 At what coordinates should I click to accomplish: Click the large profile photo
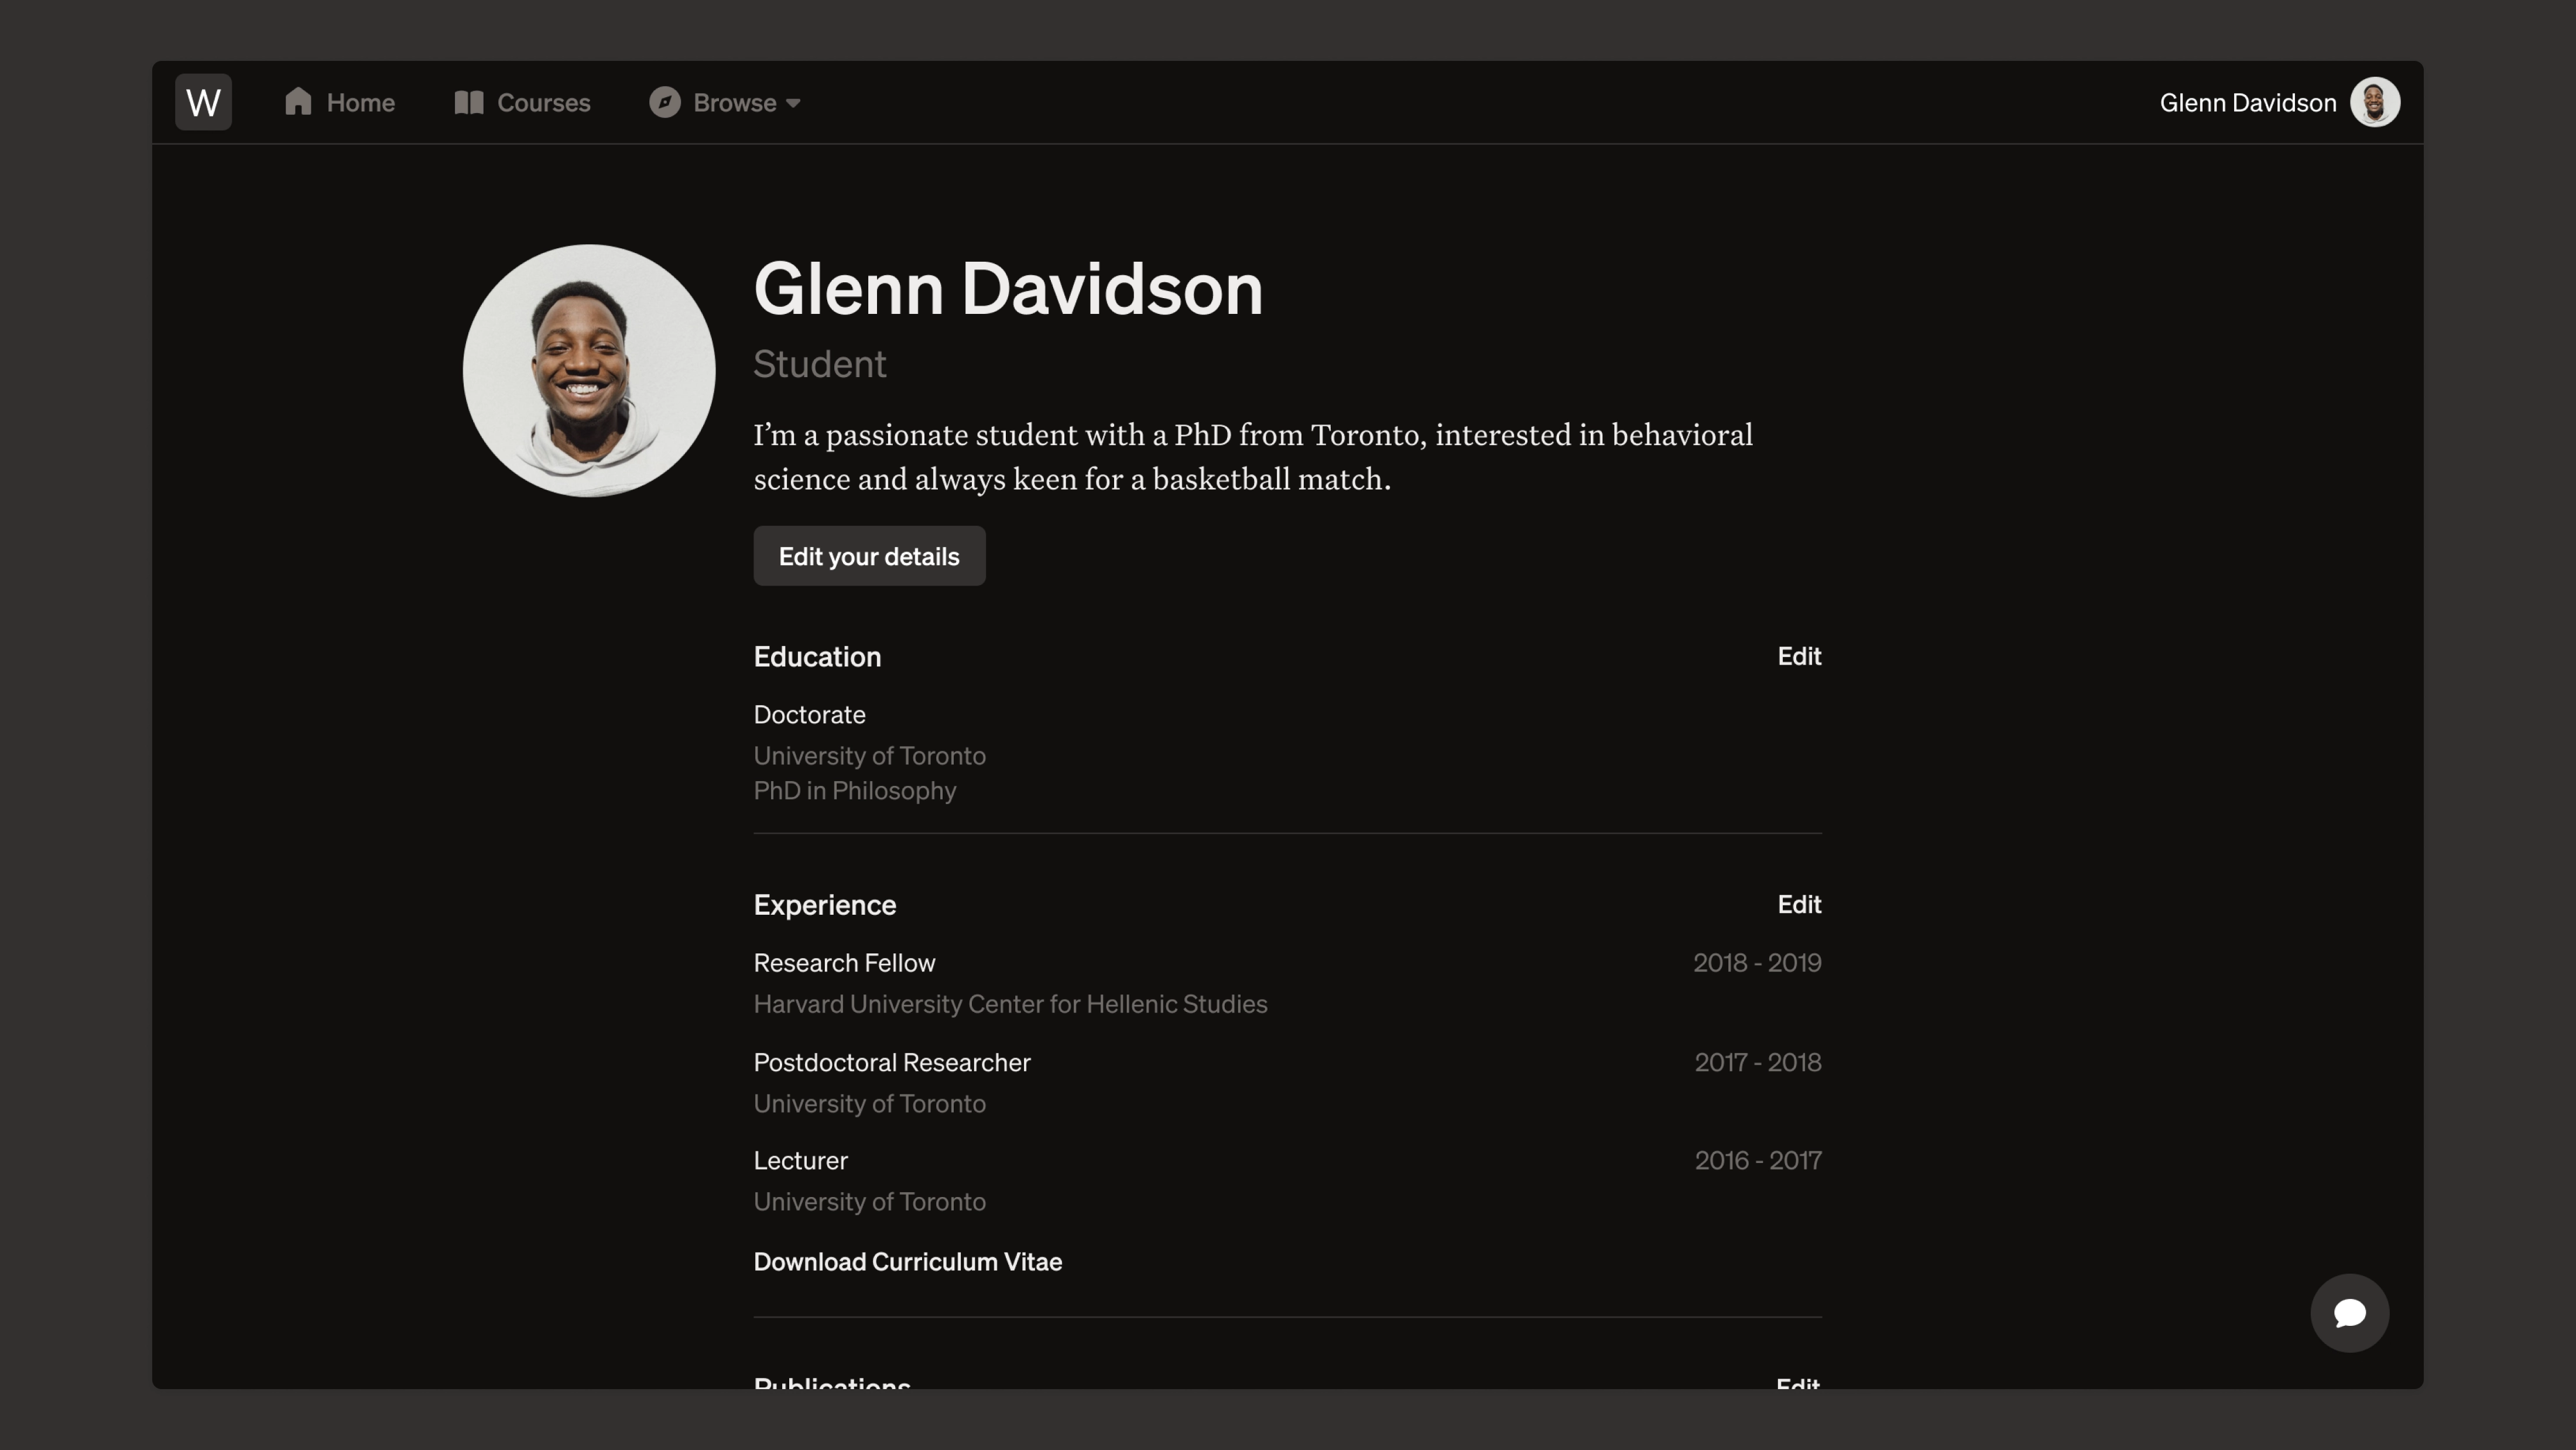(x=589, y=371)
